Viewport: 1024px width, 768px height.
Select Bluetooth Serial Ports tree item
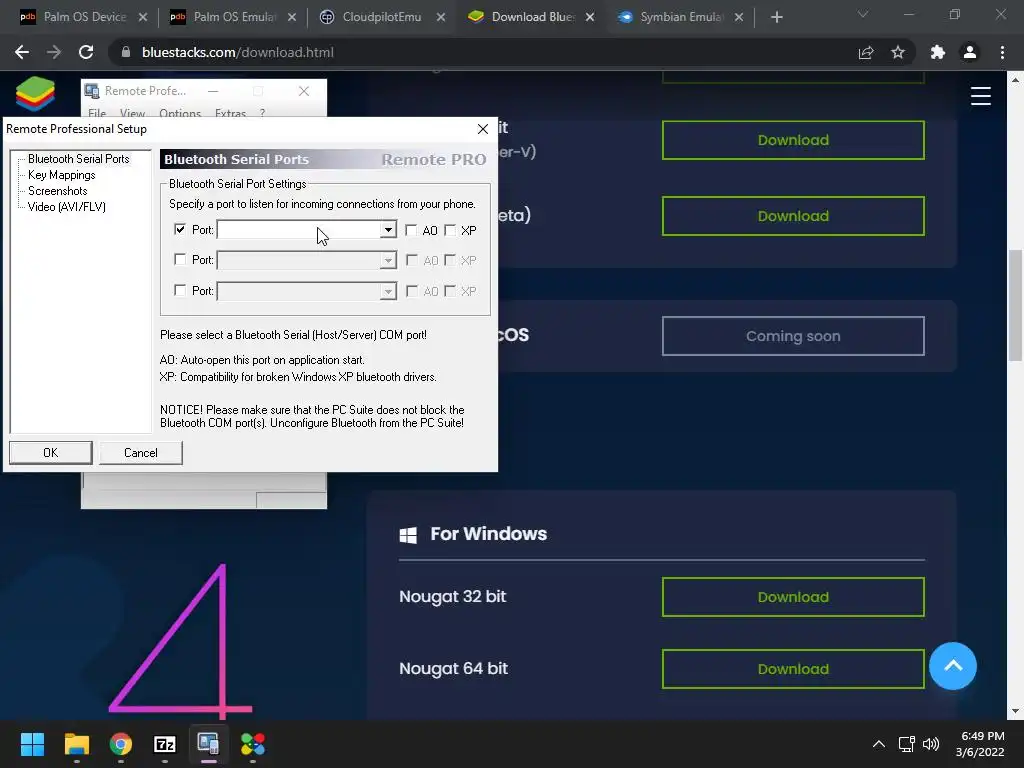[78, 159]
